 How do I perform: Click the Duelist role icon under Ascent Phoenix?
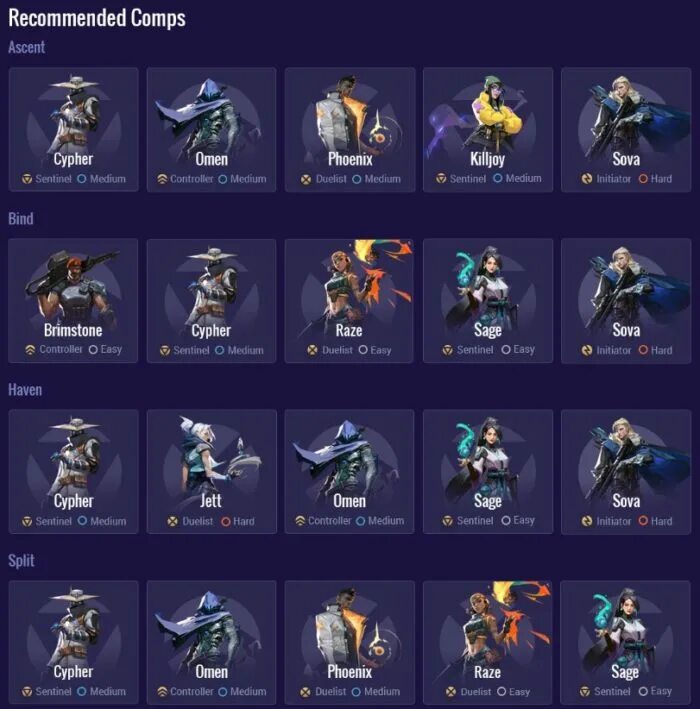pos(306,180)
